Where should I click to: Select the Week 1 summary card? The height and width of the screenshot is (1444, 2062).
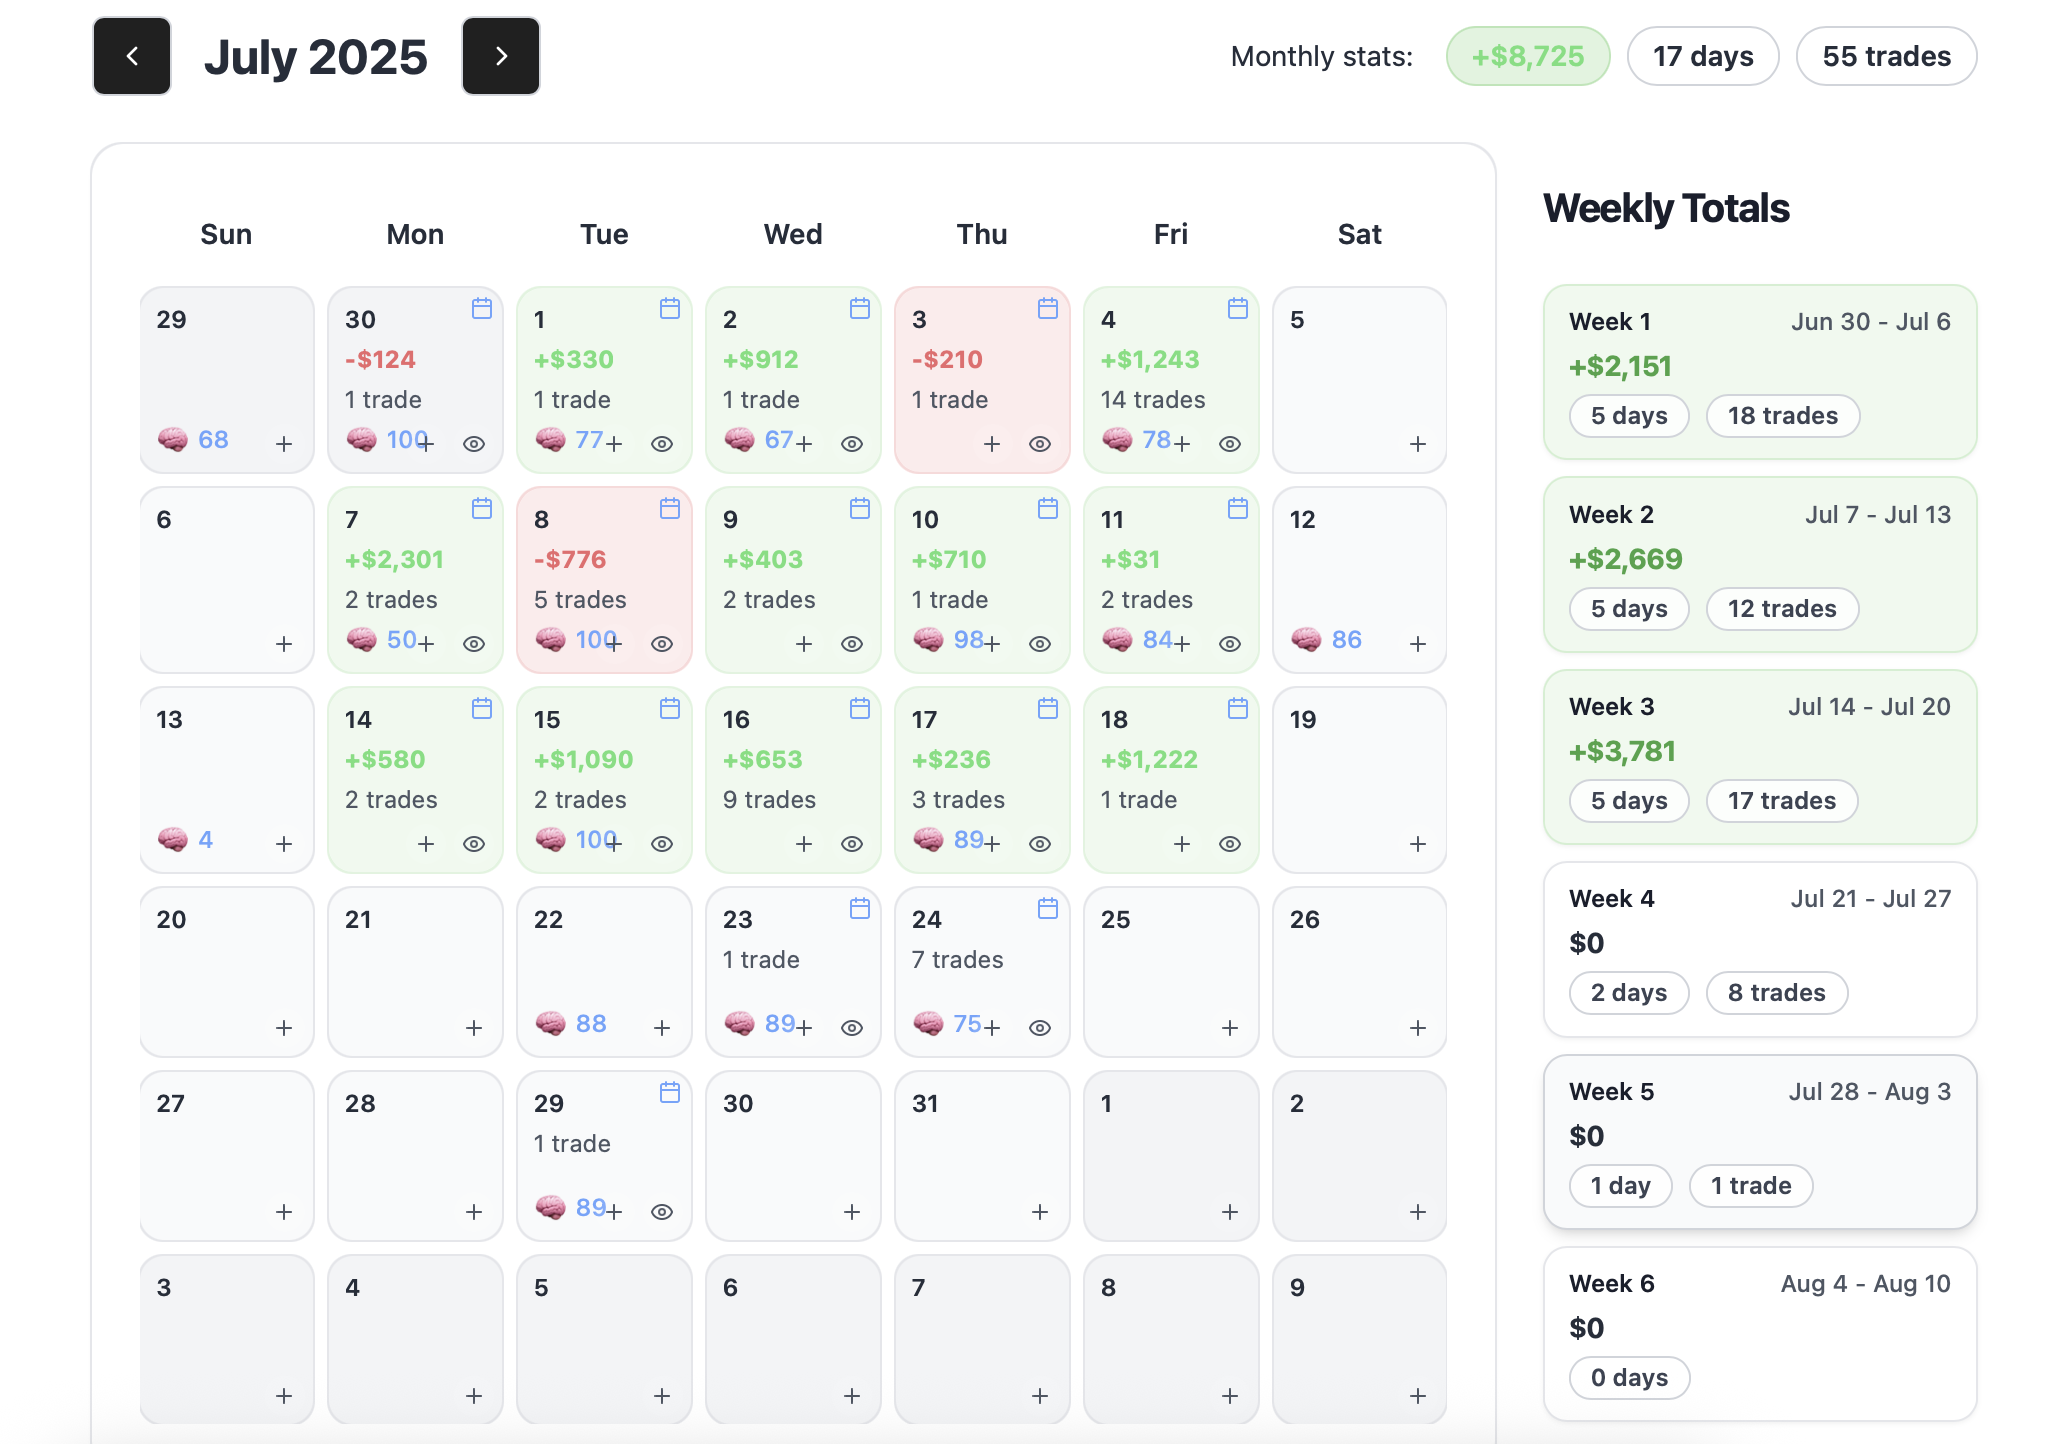coord(1759,371)
